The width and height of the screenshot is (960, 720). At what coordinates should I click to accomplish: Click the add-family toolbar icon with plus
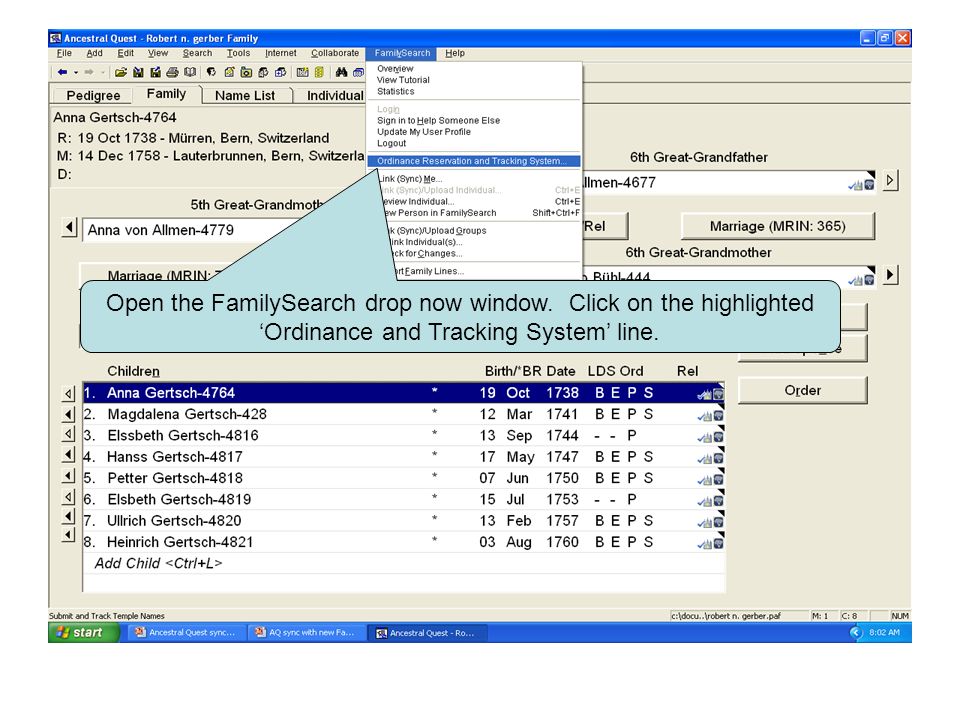[280, 72]
